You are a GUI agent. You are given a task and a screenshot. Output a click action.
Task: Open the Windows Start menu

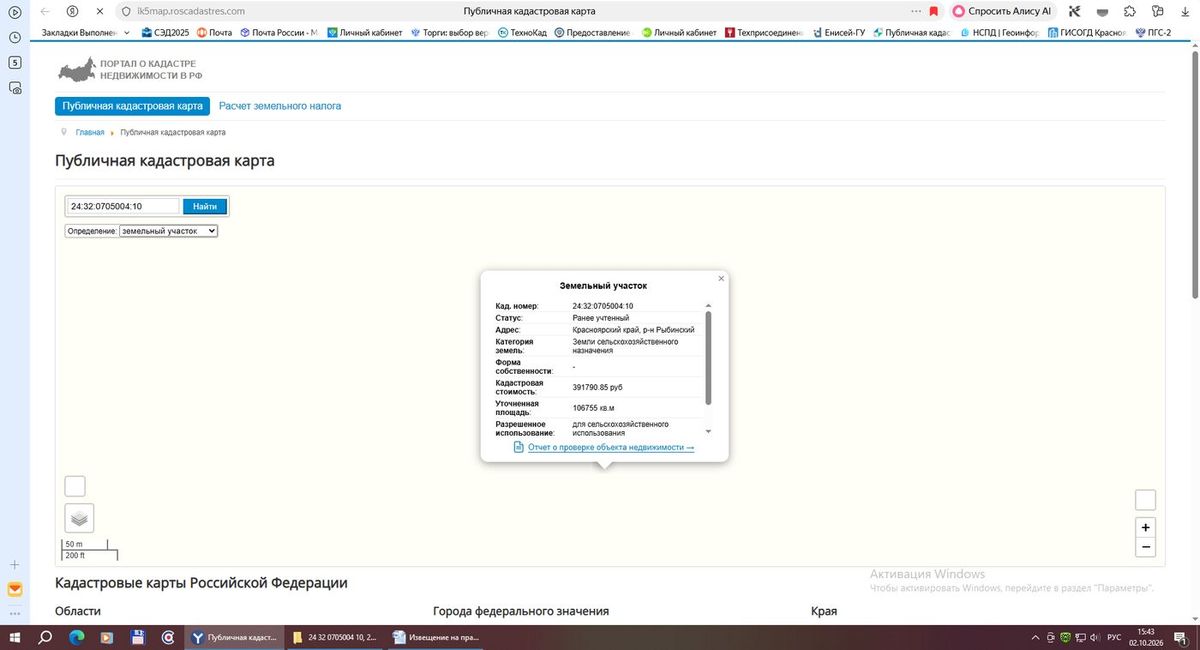[14, 637]
